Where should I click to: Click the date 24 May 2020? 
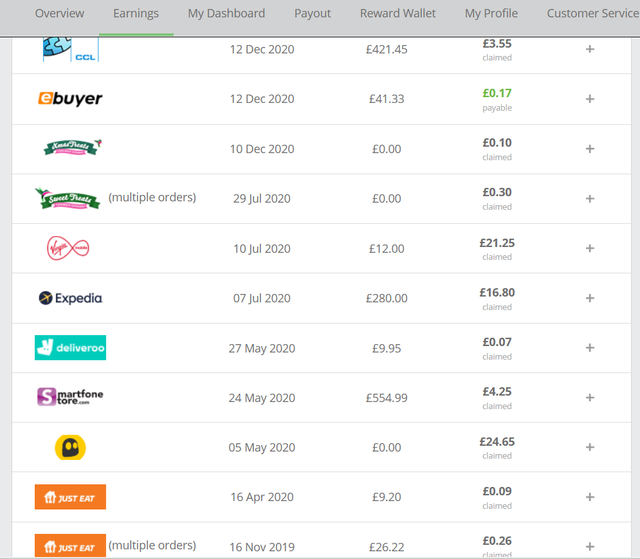tap(262, 398)
